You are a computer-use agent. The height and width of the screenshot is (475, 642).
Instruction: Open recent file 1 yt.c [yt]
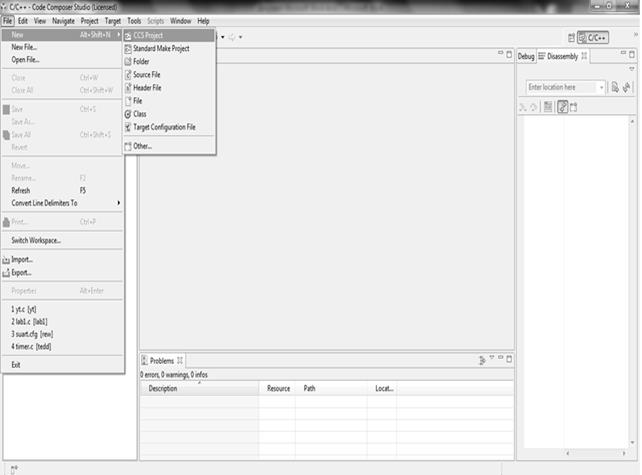coord(63,309)
